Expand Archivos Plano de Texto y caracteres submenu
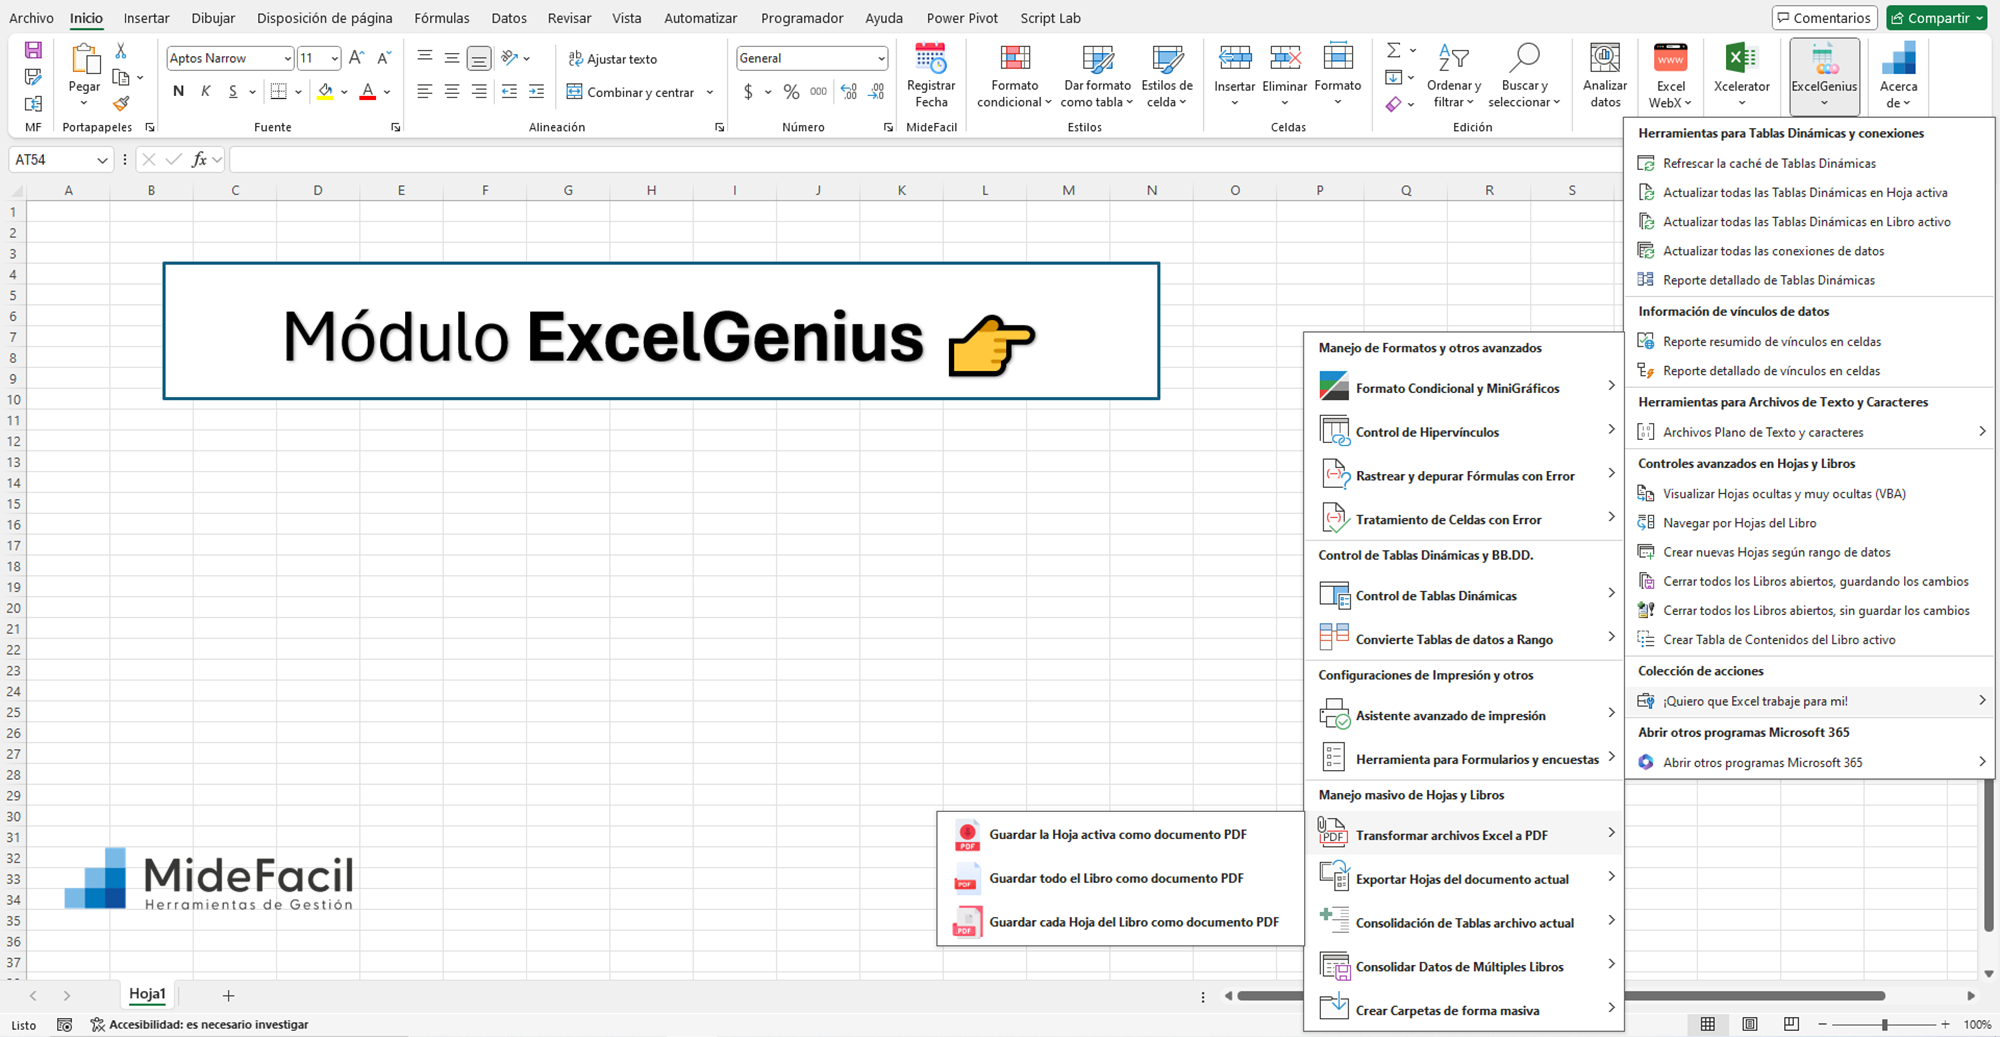 (1809, 432)
